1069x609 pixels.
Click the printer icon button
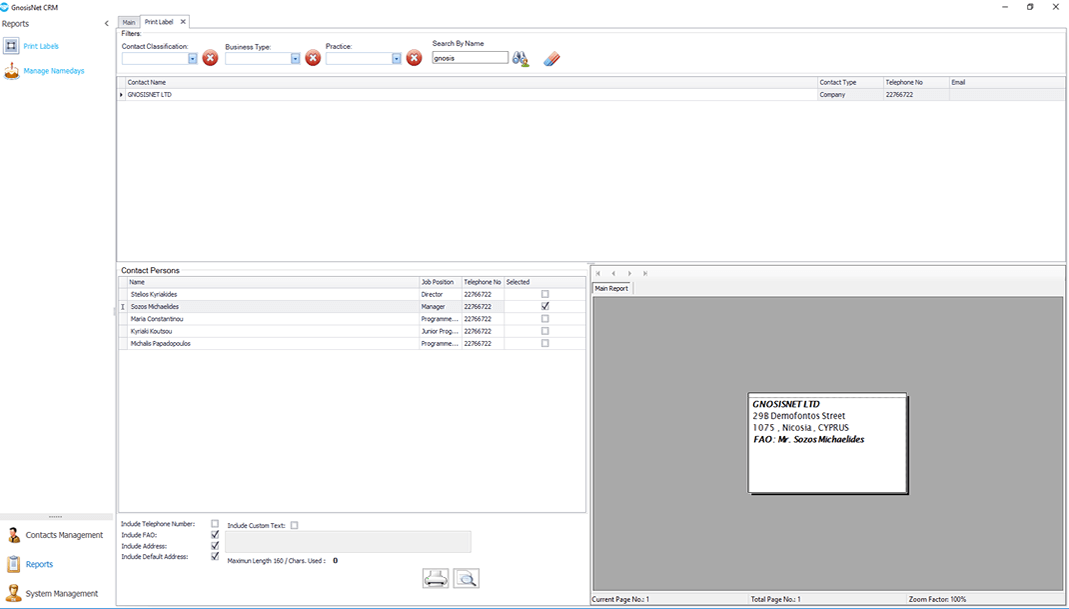pos(436,578)
